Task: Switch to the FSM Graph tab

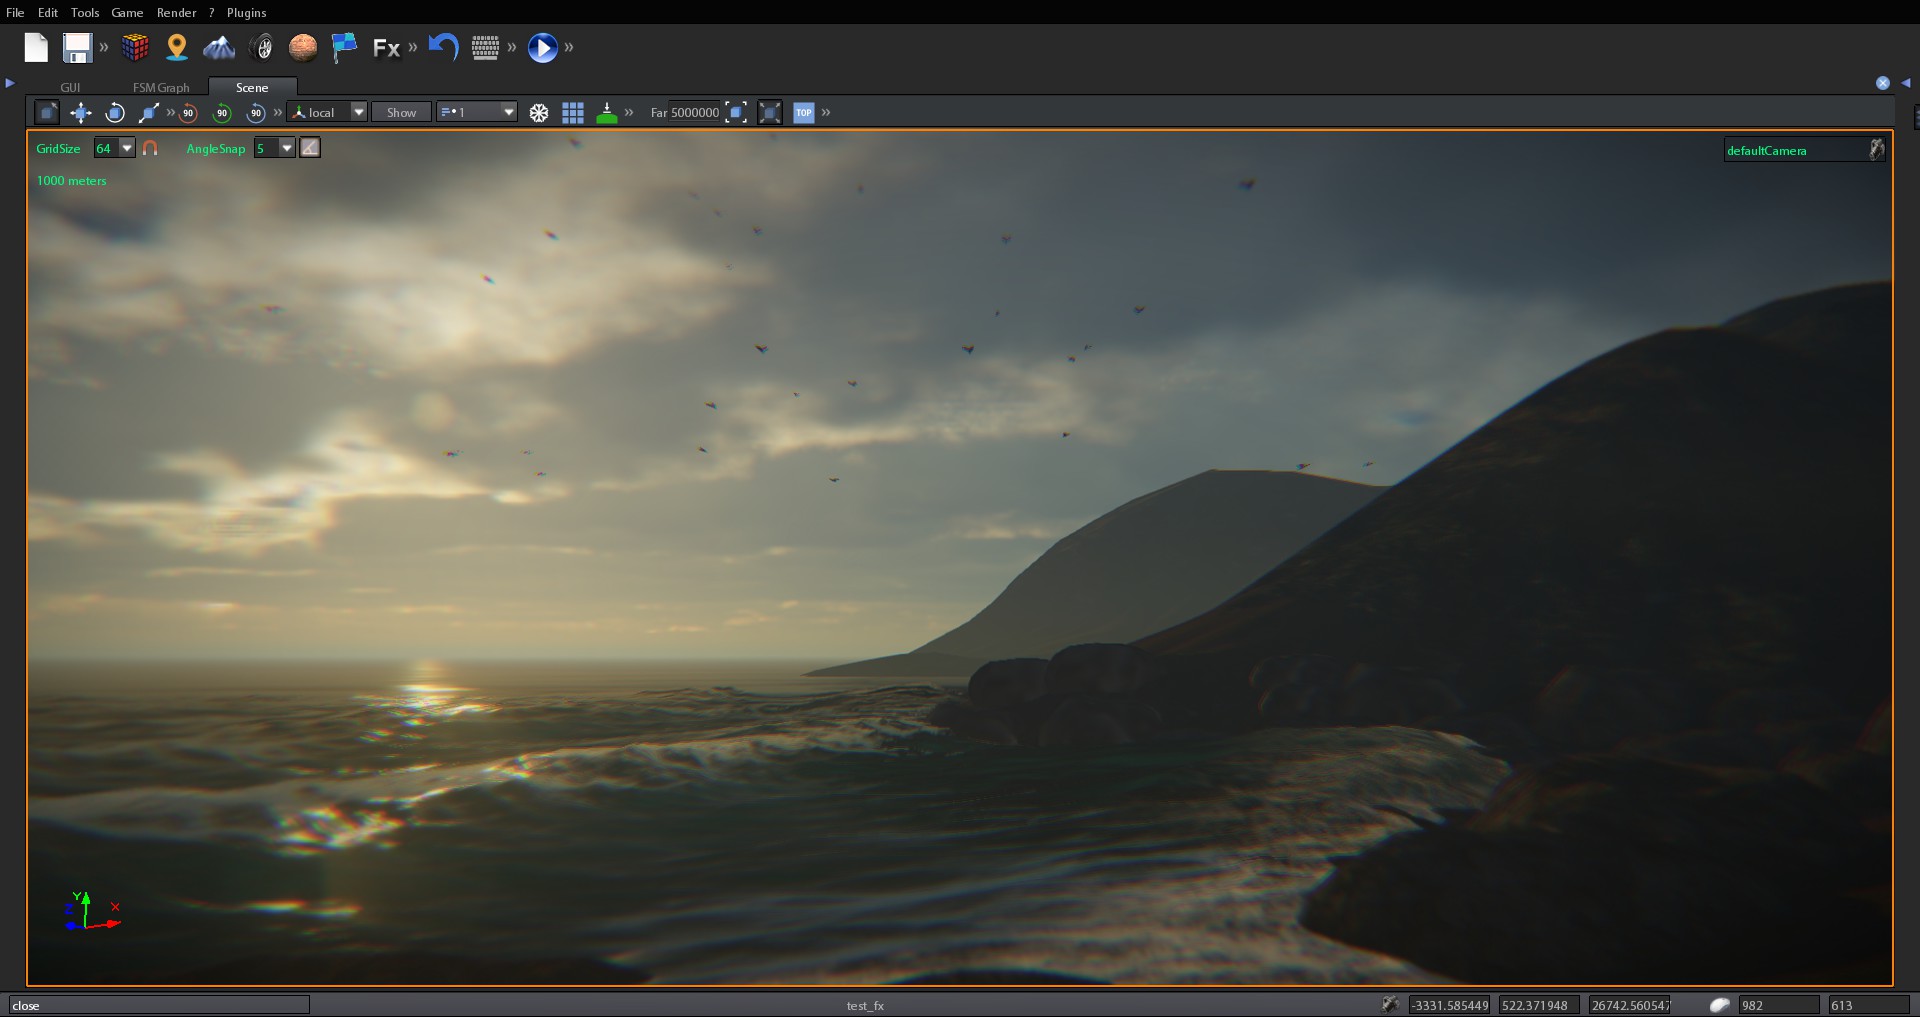Action: coord(160,87)
